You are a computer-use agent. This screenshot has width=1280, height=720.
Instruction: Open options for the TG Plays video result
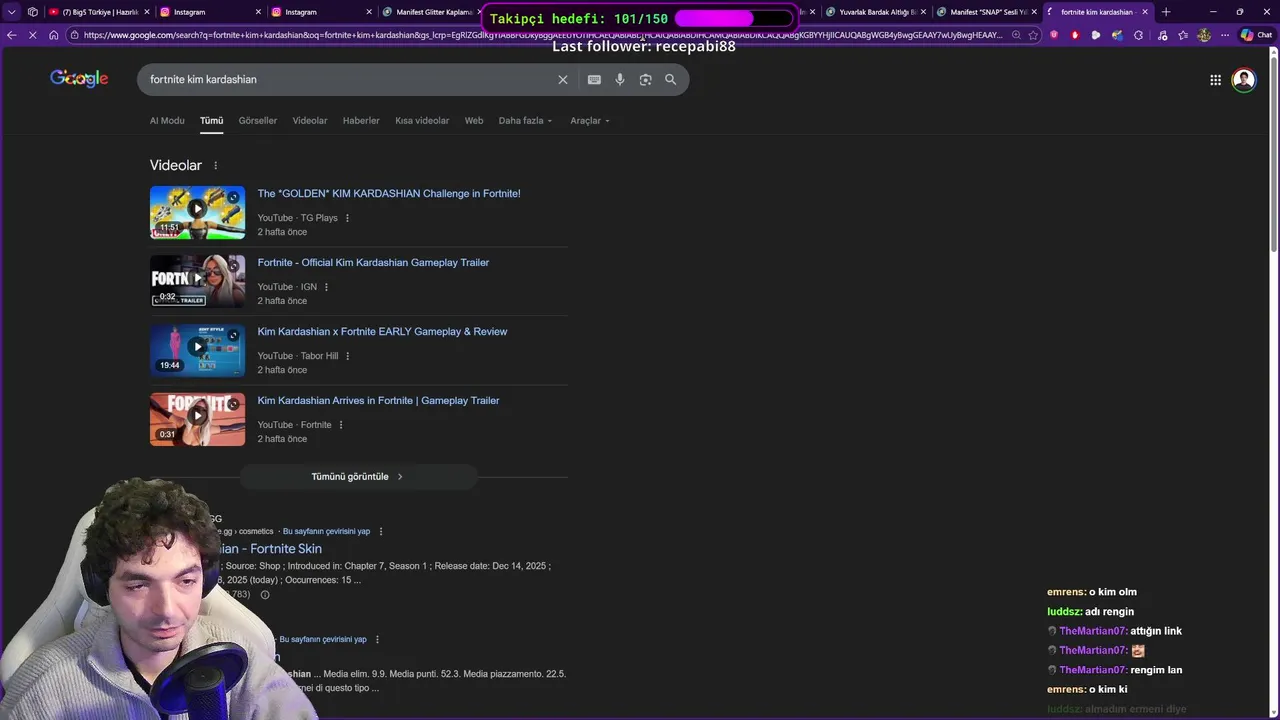tap(348, 218)
